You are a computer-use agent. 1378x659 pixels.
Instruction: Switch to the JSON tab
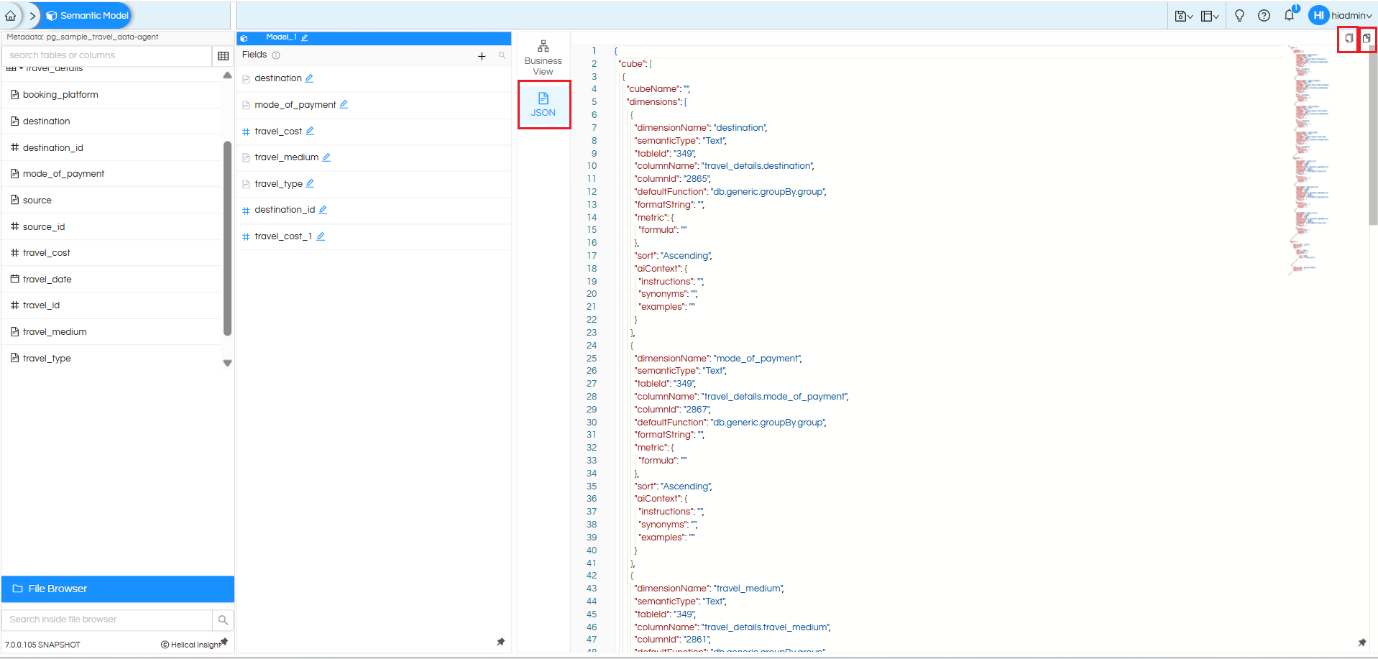pos(543,104)
